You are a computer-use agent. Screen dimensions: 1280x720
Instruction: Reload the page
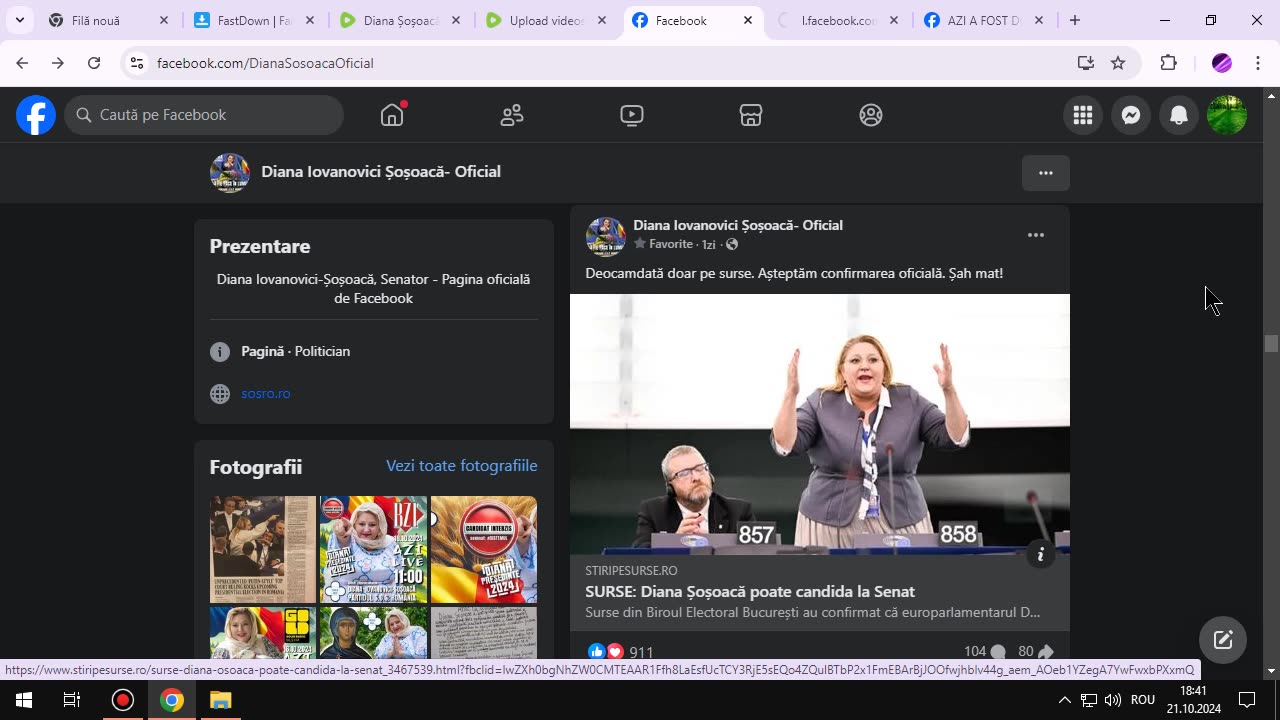pos(94,63)
